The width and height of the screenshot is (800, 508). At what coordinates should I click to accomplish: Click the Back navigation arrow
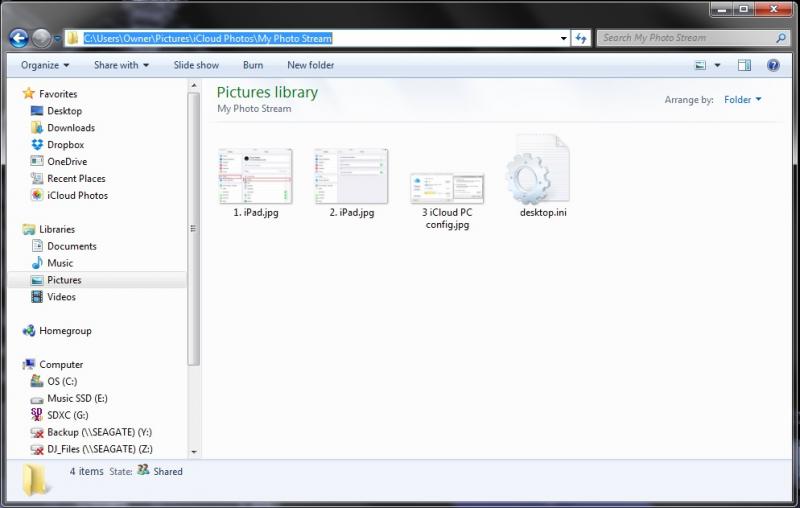(18, 38)
